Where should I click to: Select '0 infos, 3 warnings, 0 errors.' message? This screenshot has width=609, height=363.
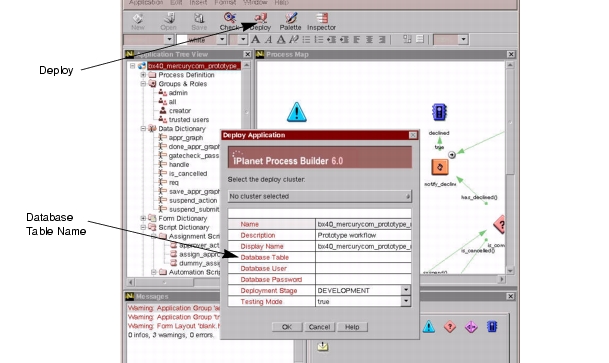171,335
